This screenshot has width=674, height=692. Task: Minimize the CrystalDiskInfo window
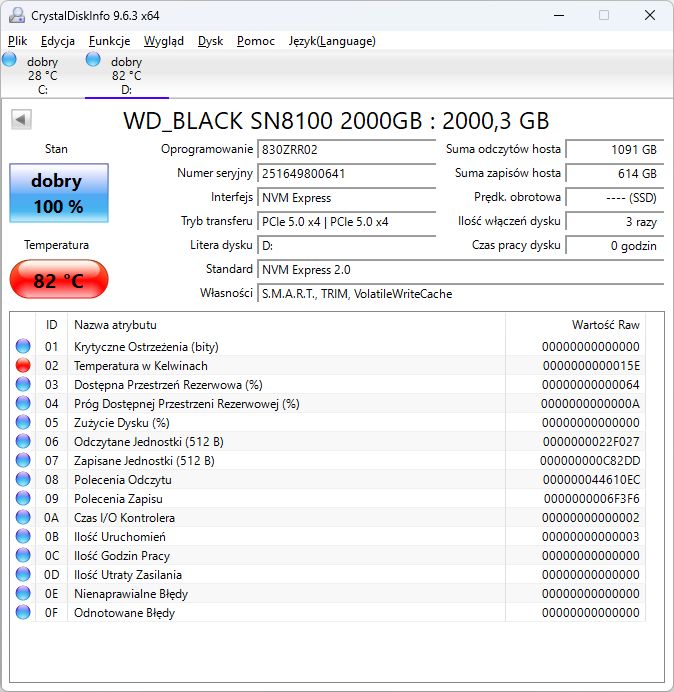pos(559,15)
